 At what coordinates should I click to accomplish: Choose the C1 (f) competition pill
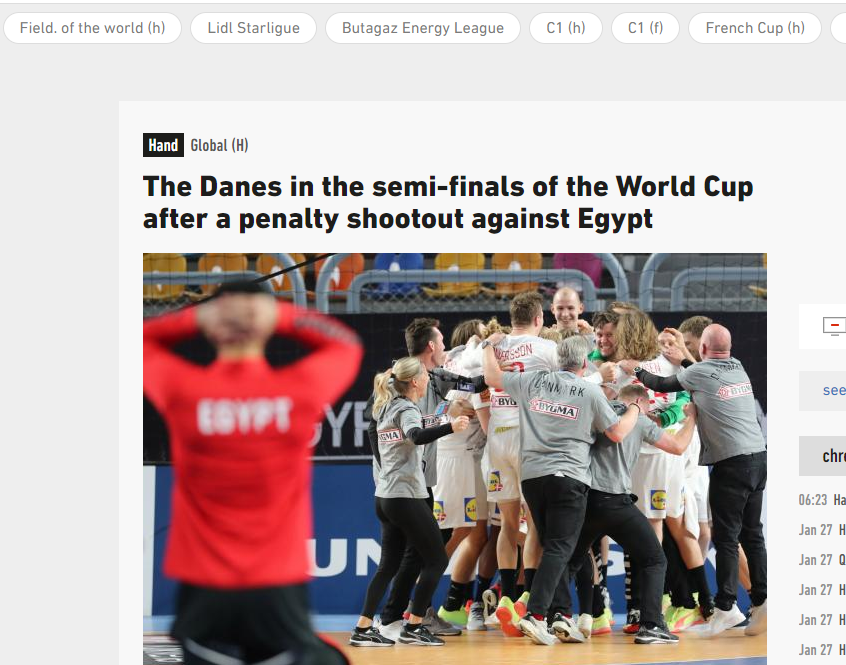(x=645, y=28)
